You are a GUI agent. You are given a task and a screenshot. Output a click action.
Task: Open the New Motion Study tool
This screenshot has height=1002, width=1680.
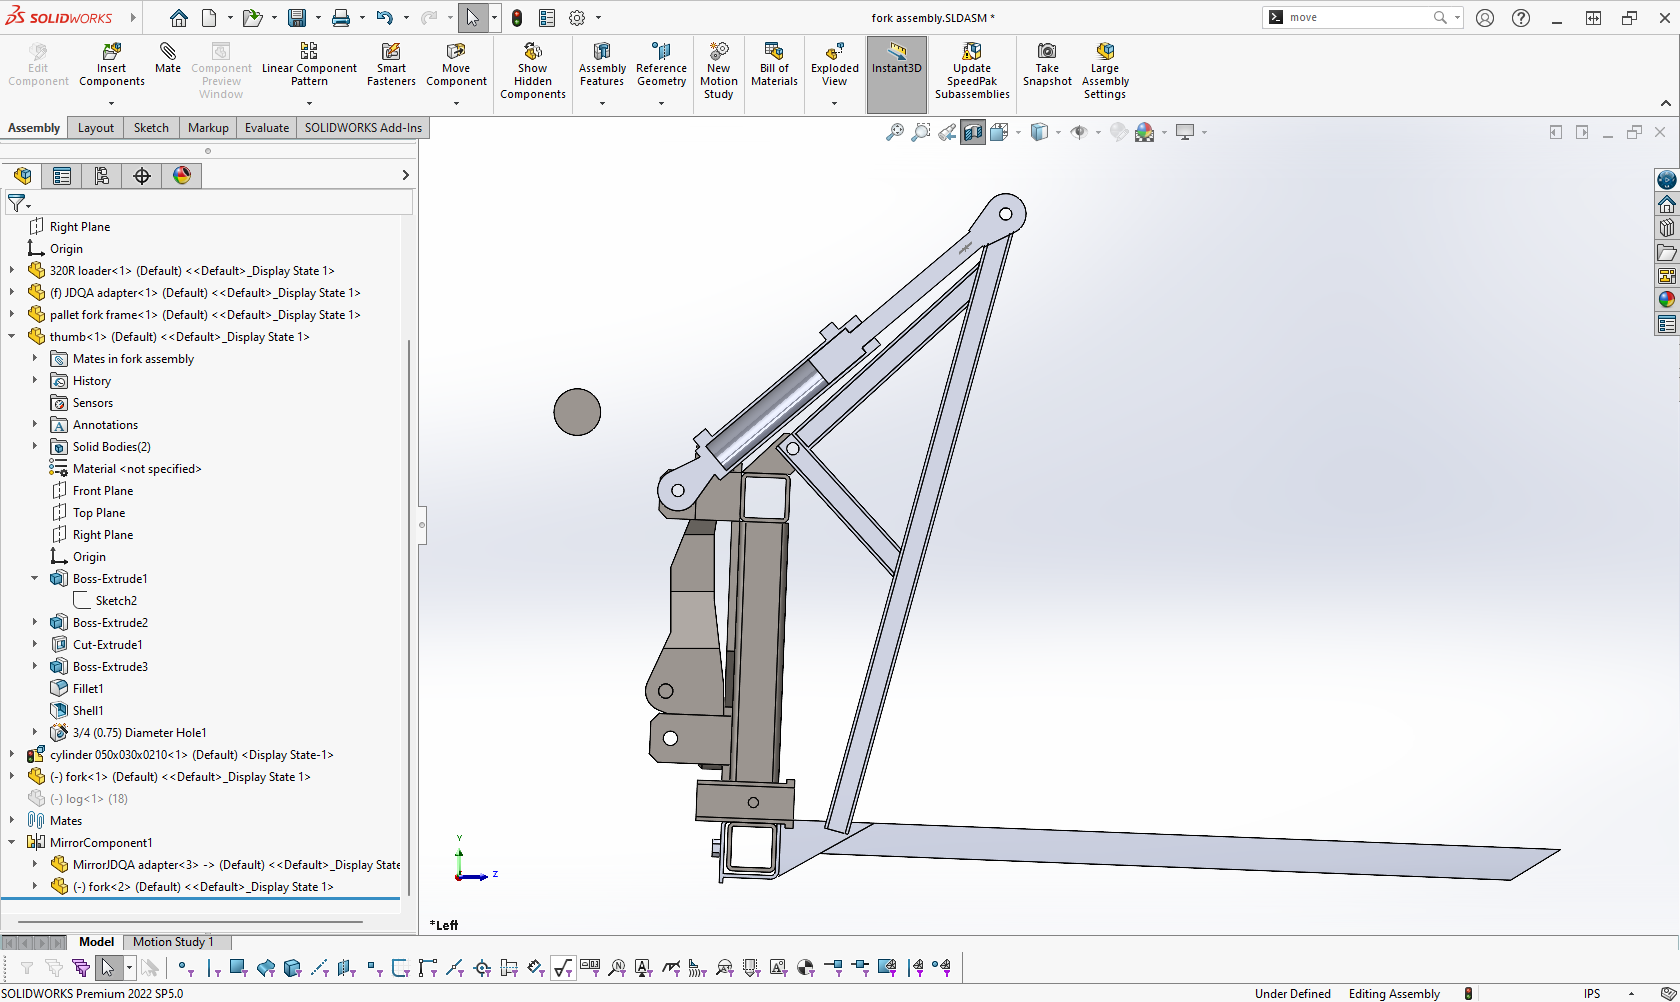pos(718,51)
